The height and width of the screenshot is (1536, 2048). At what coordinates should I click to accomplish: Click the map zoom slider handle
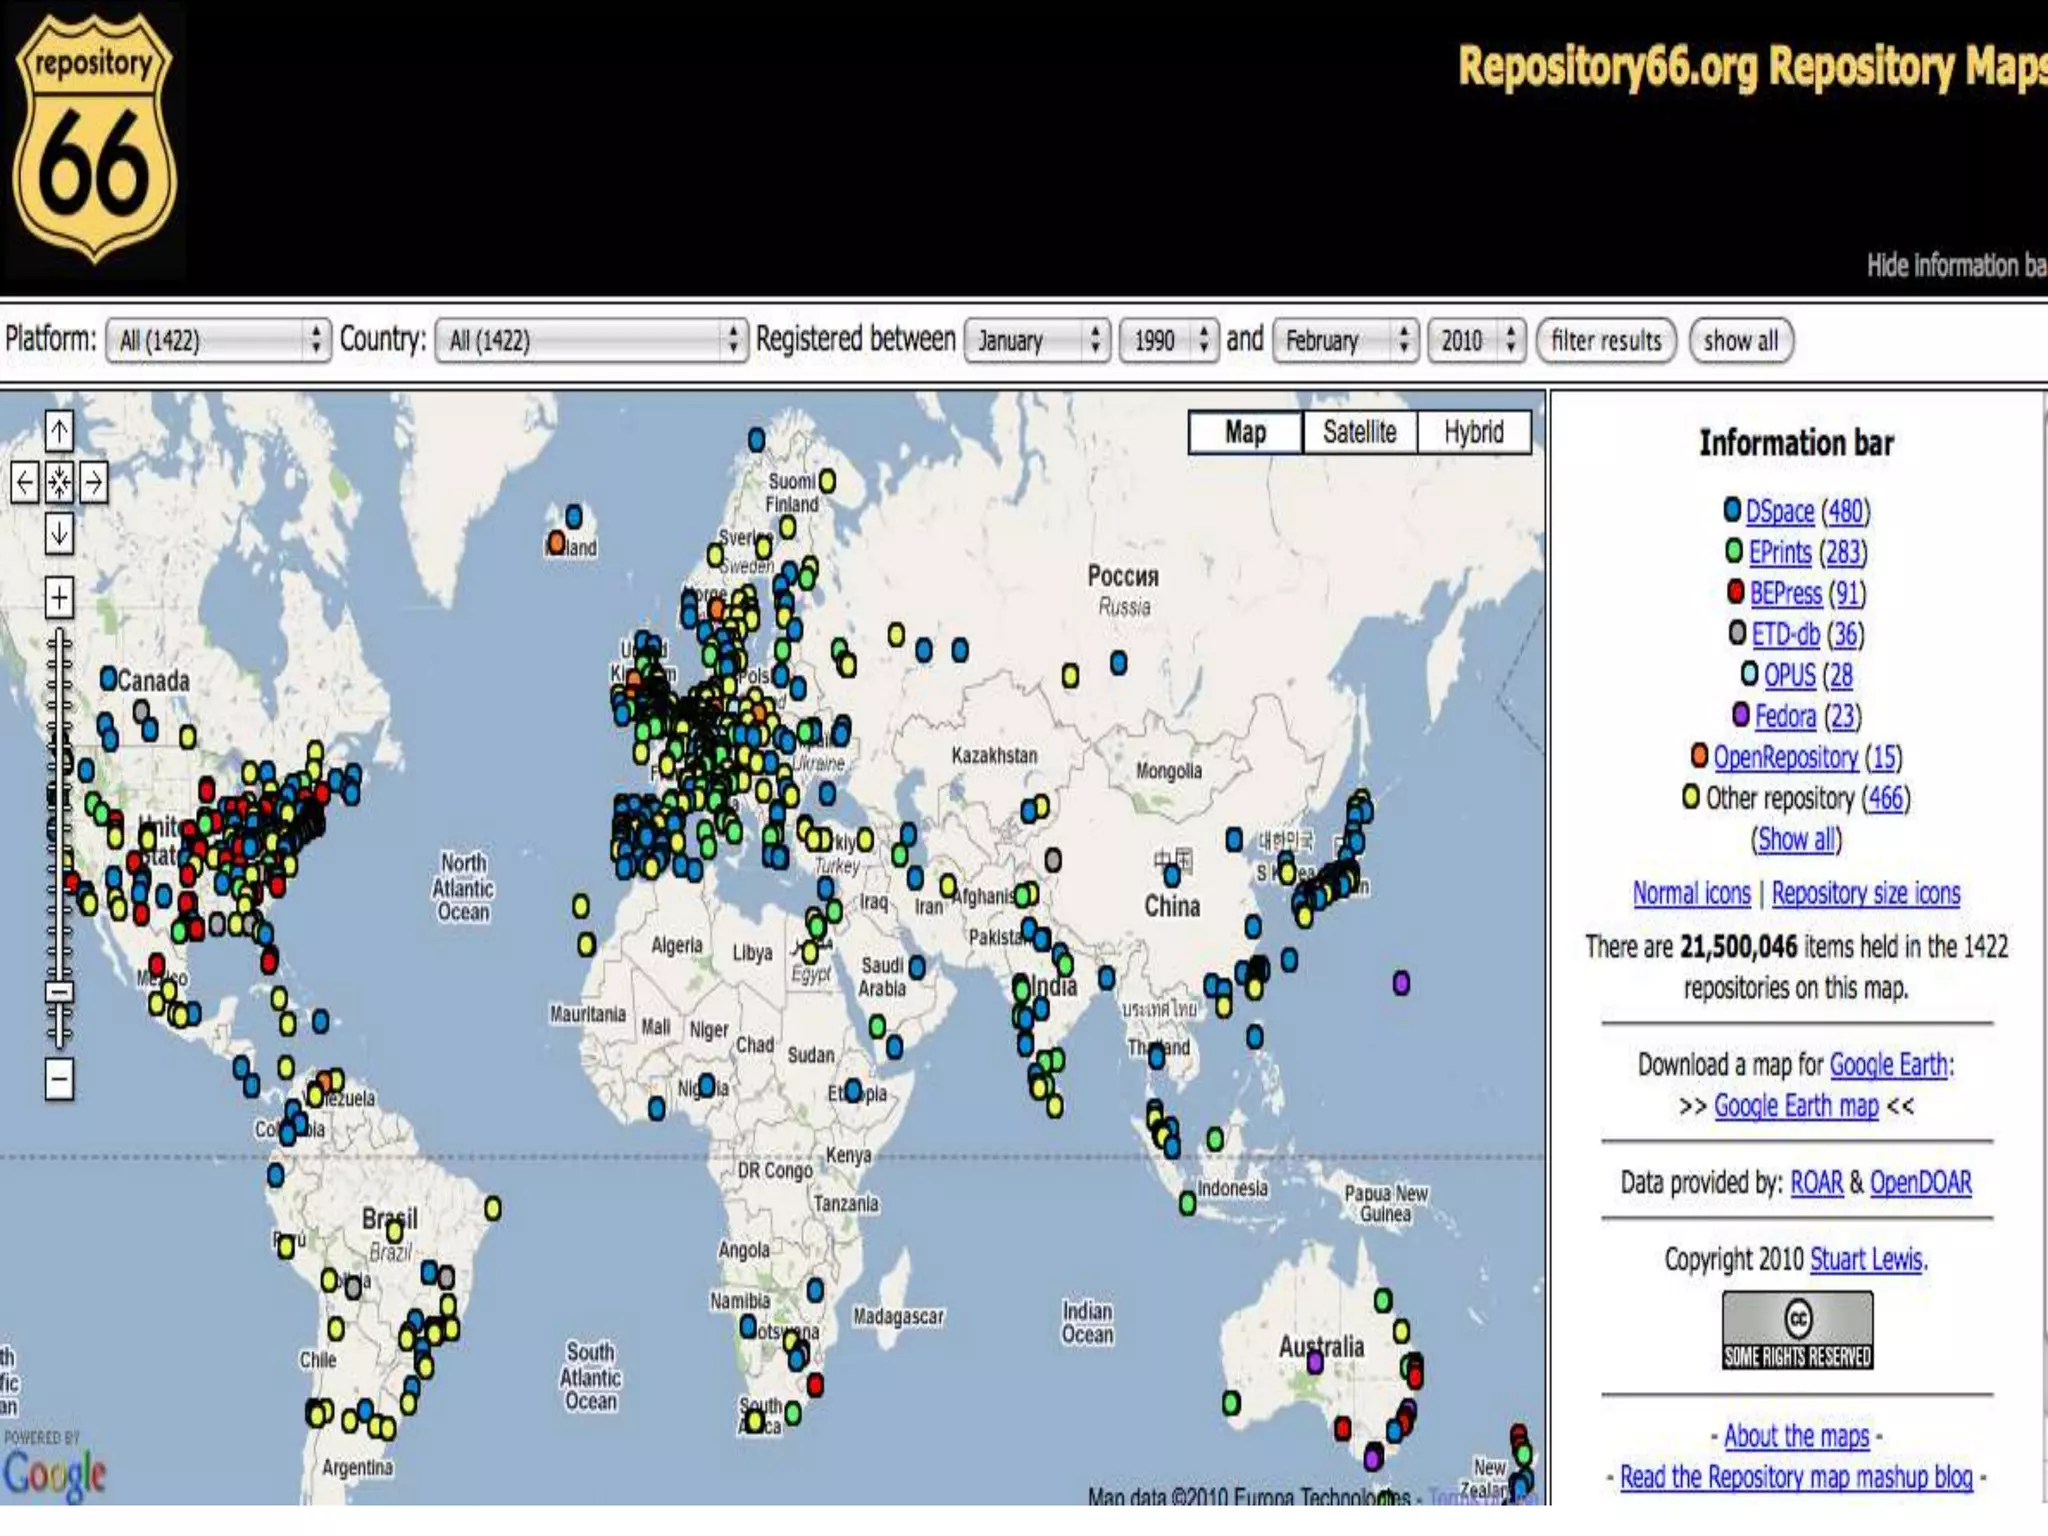click(59, 992)
